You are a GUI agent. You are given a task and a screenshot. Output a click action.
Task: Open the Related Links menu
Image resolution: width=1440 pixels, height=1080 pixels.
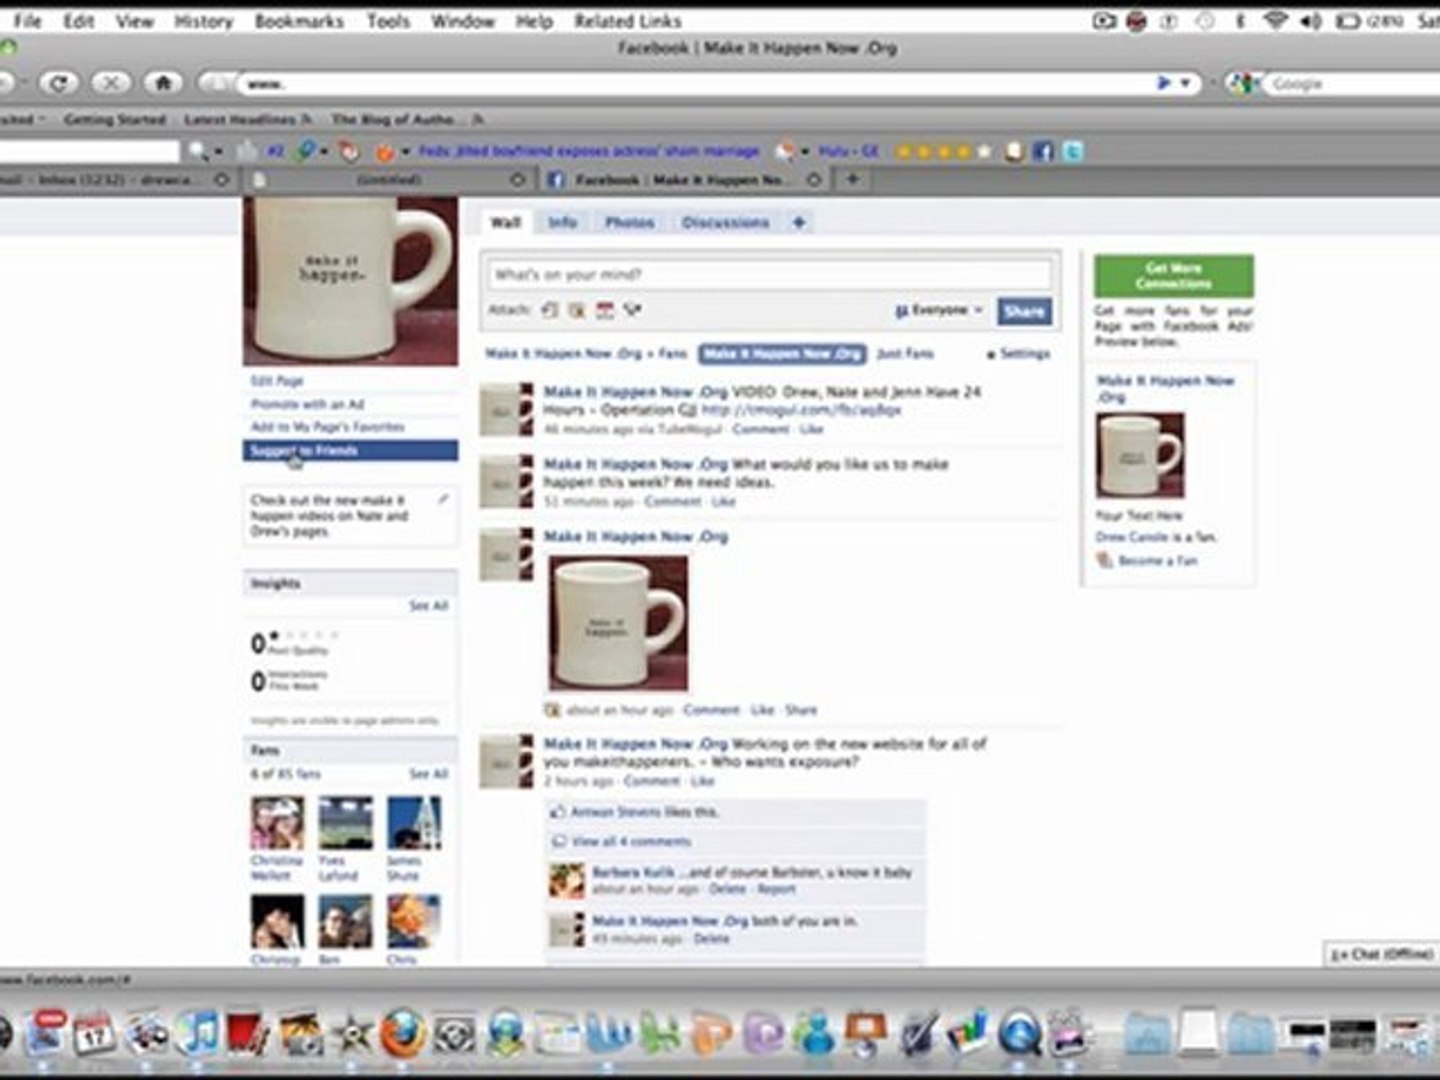[x=628, y=20]
